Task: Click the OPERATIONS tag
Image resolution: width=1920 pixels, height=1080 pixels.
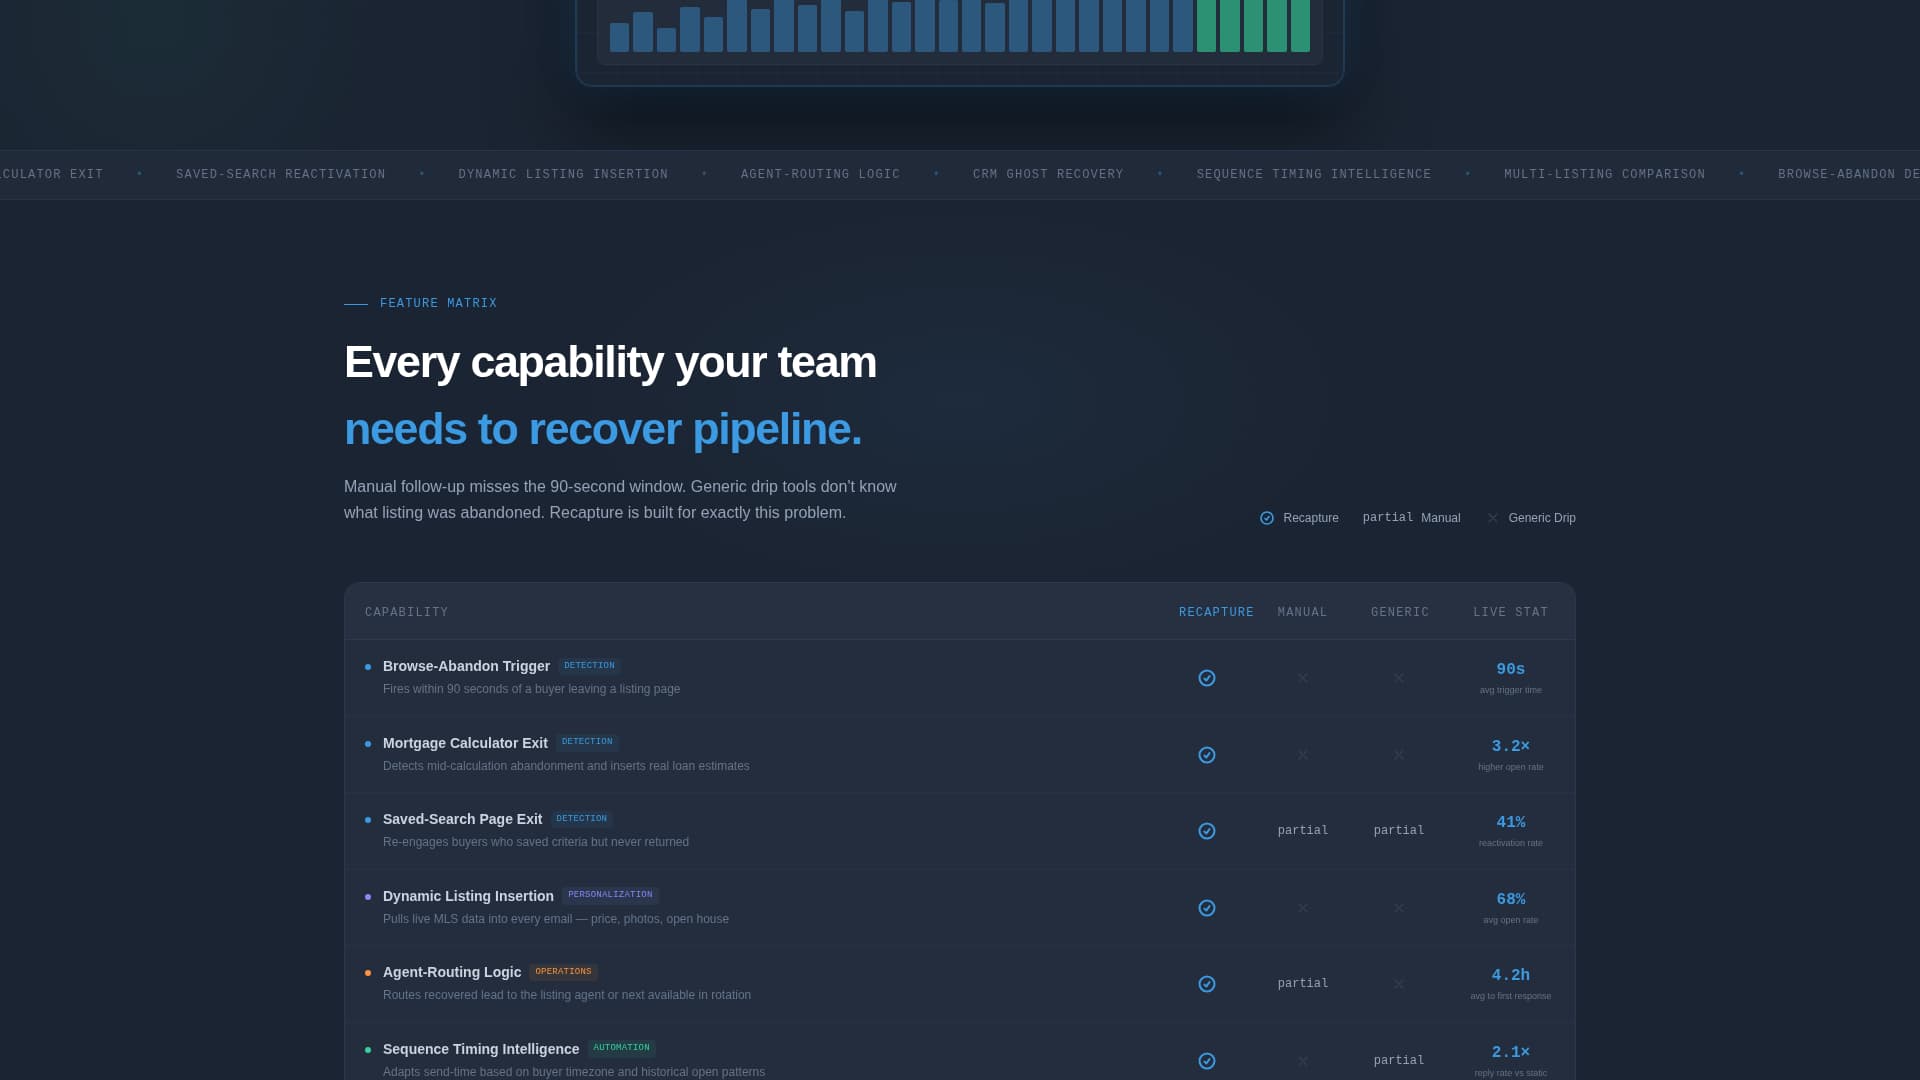Action: (563, 972)
